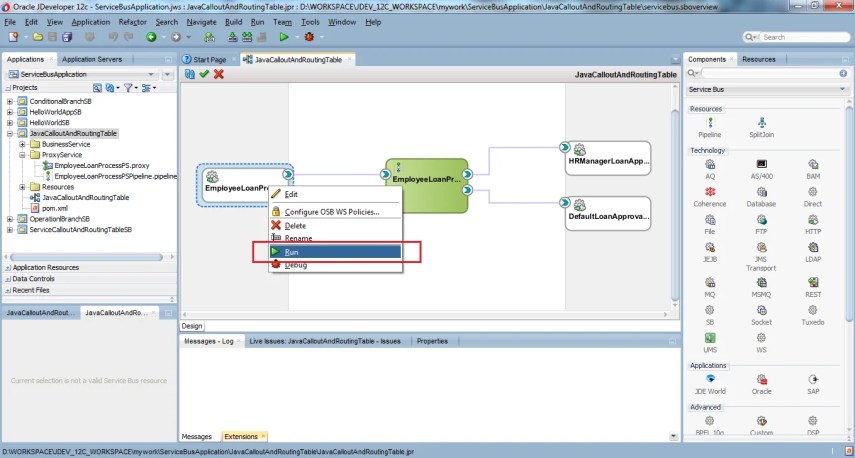Viewport: 855px width, 458px height.
Task: Open the ServiceBusApplication dropdown
Action: click(x=151, y=75)
